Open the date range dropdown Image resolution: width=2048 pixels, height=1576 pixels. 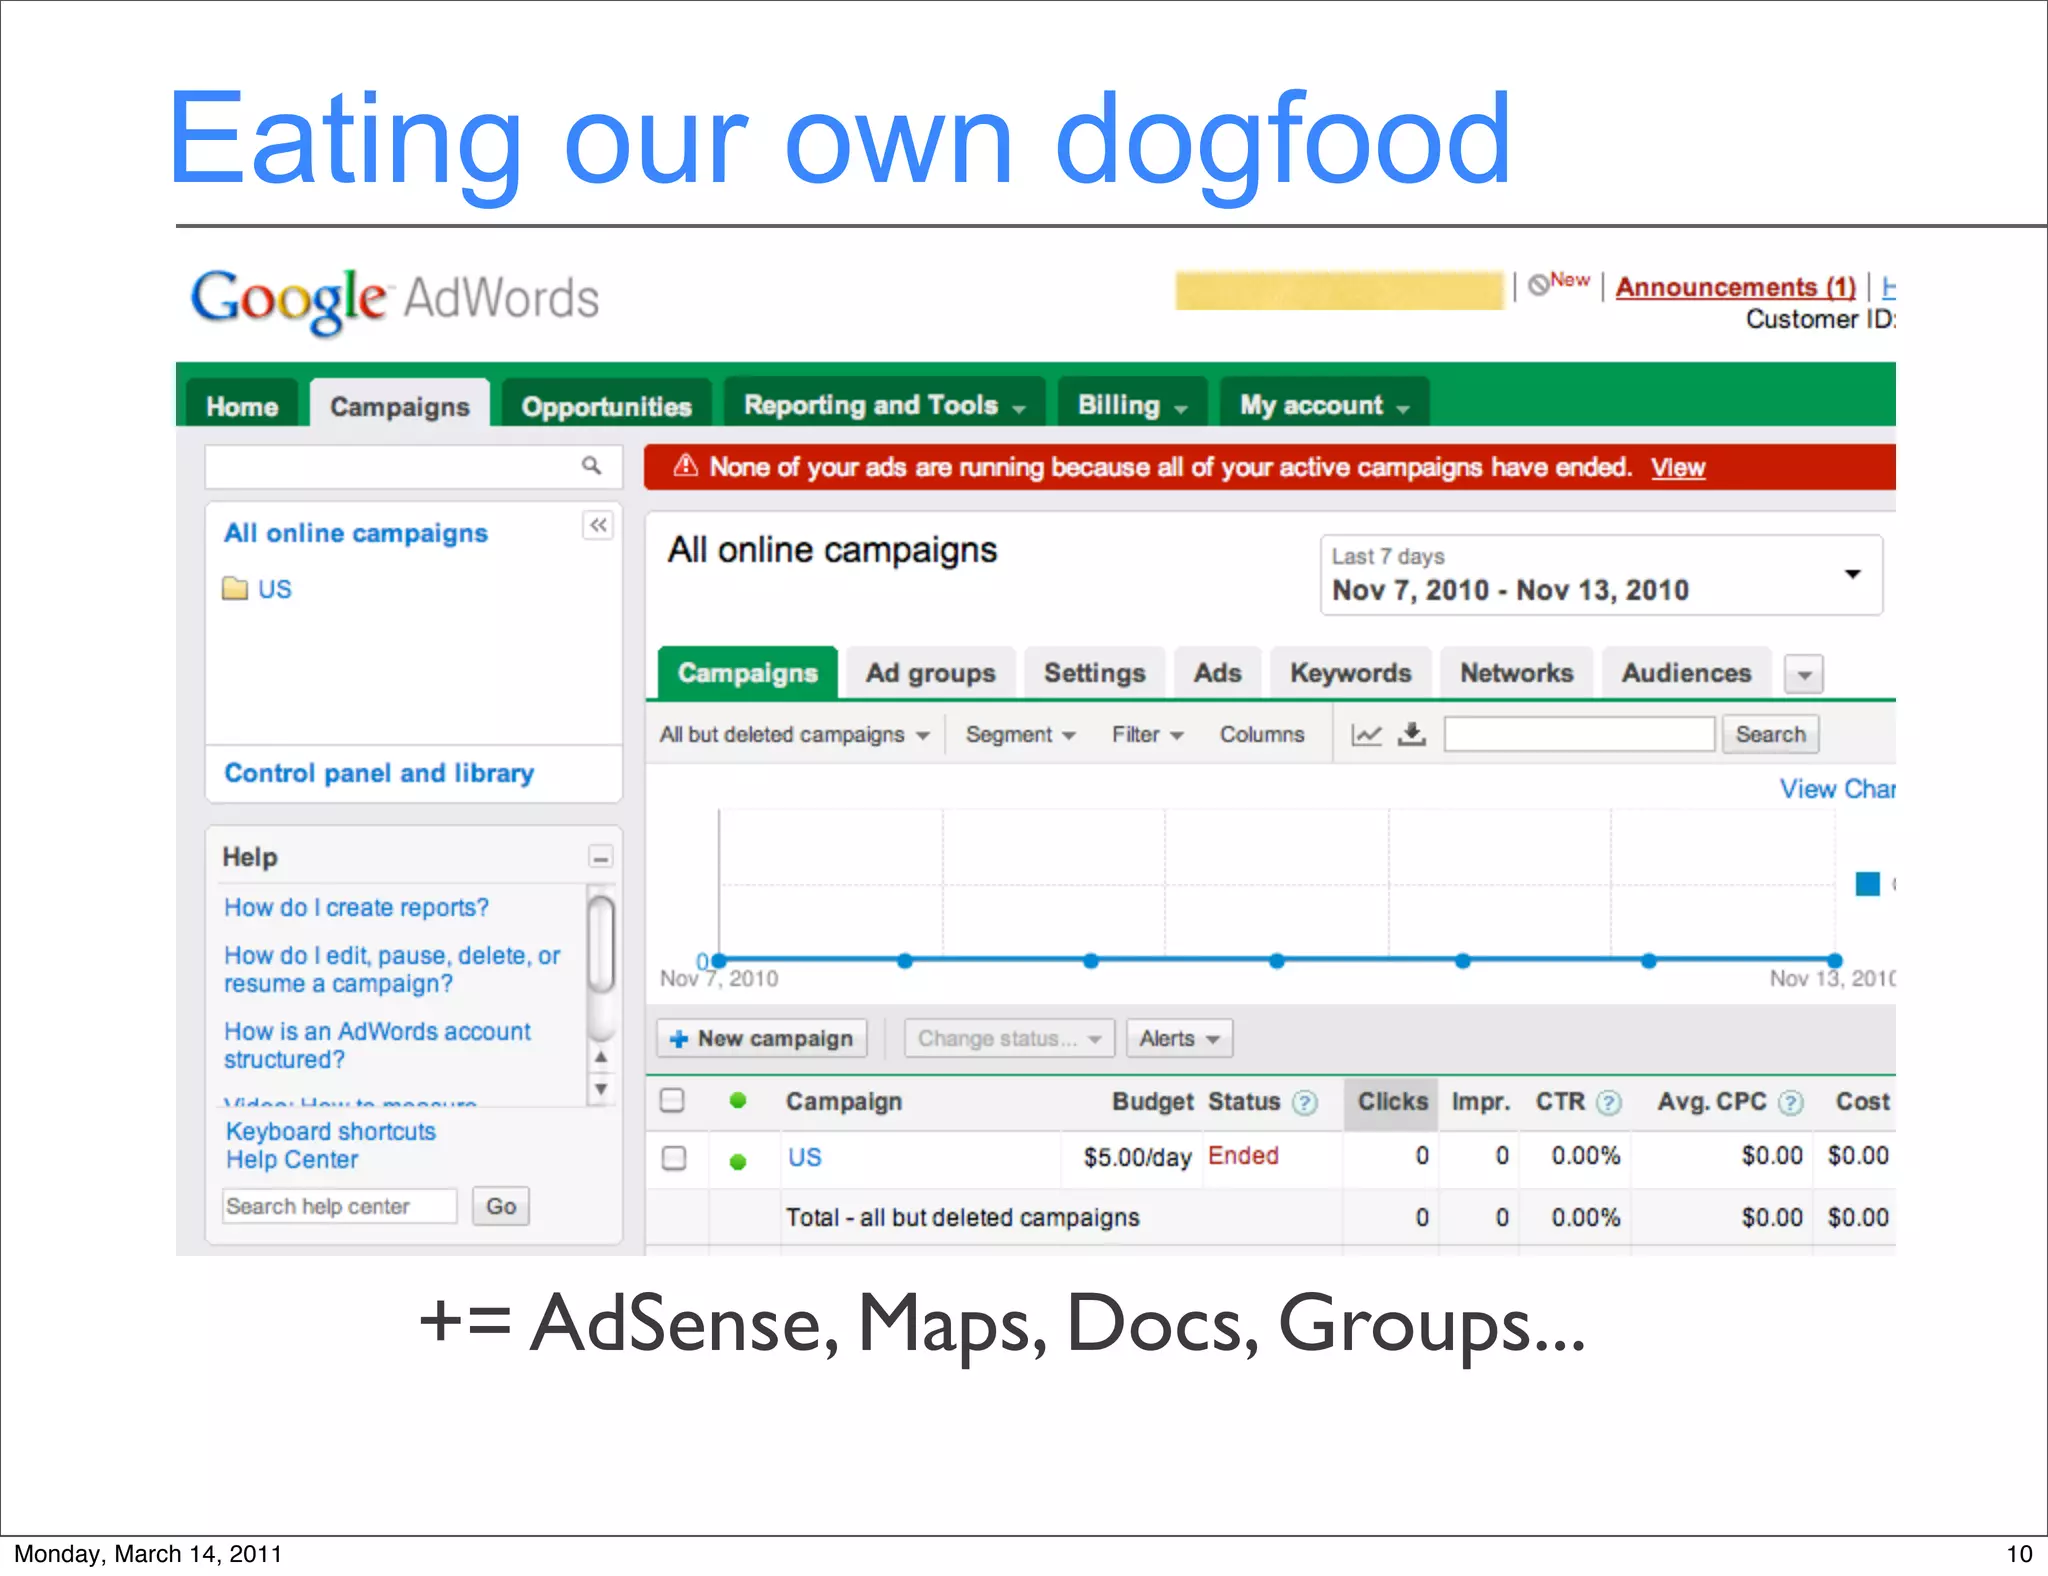coord(1601,575)
